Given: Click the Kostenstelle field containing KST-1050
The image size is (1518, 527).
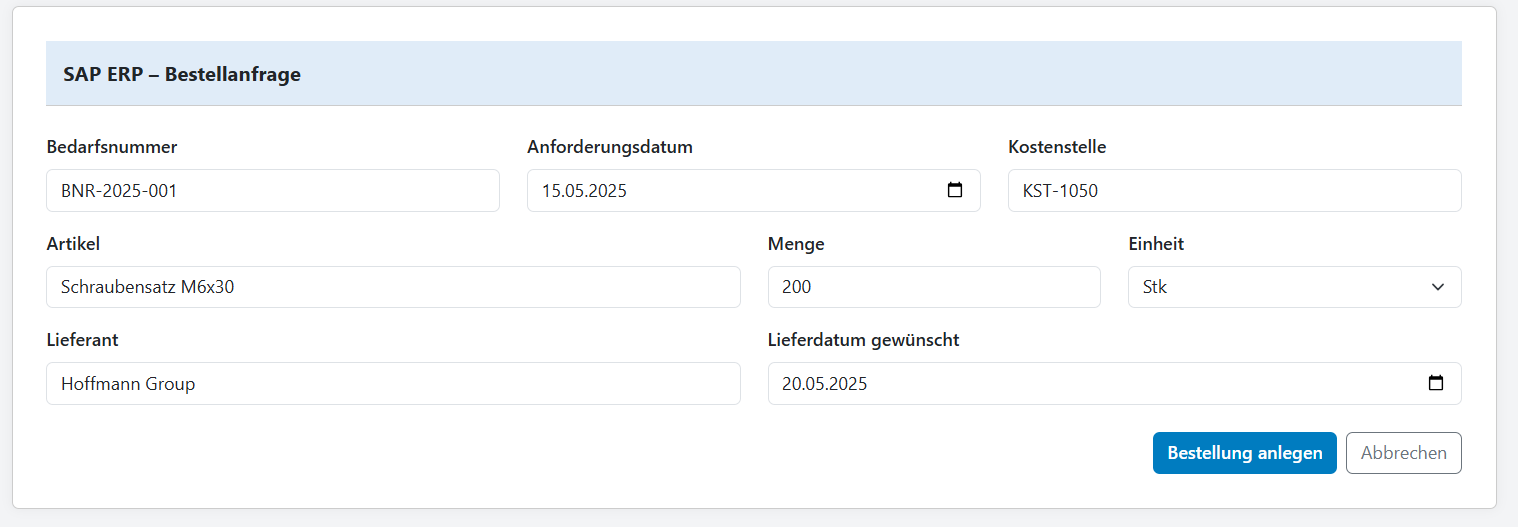Looking at the screenshot, I should pos(1234,190).
